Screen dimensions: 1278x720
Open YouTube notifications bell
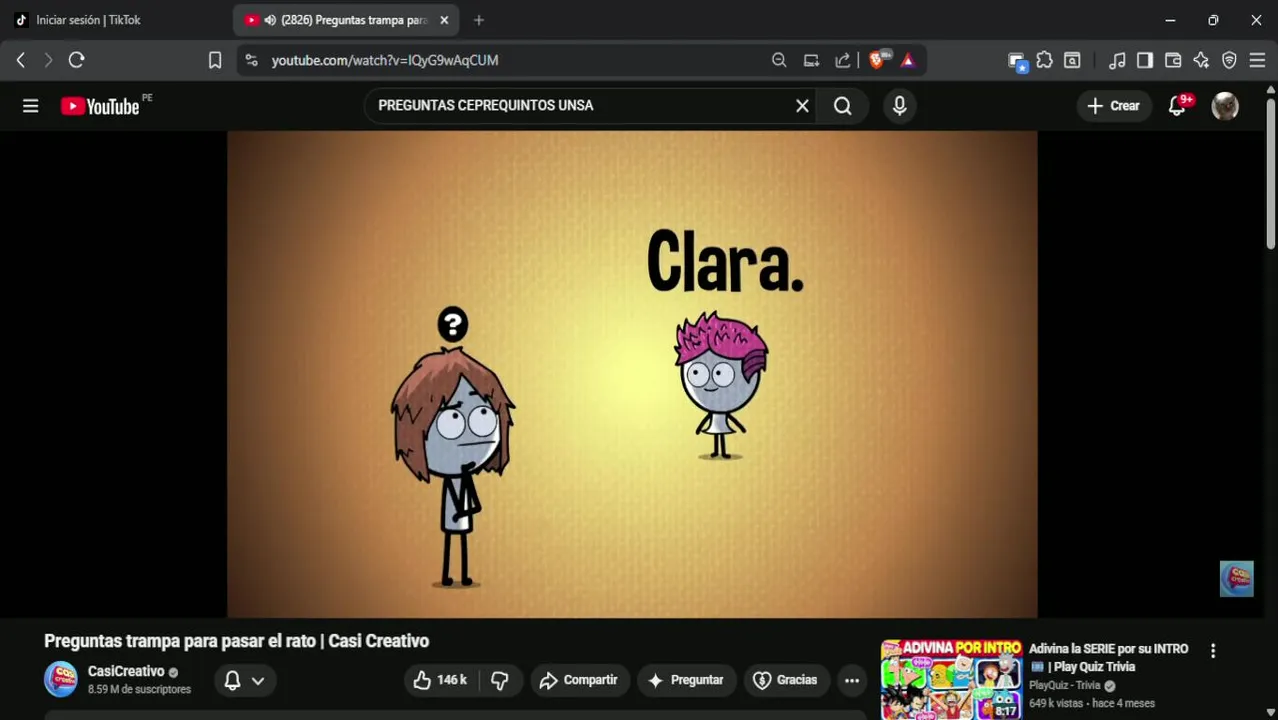[x=1177, y=106]
